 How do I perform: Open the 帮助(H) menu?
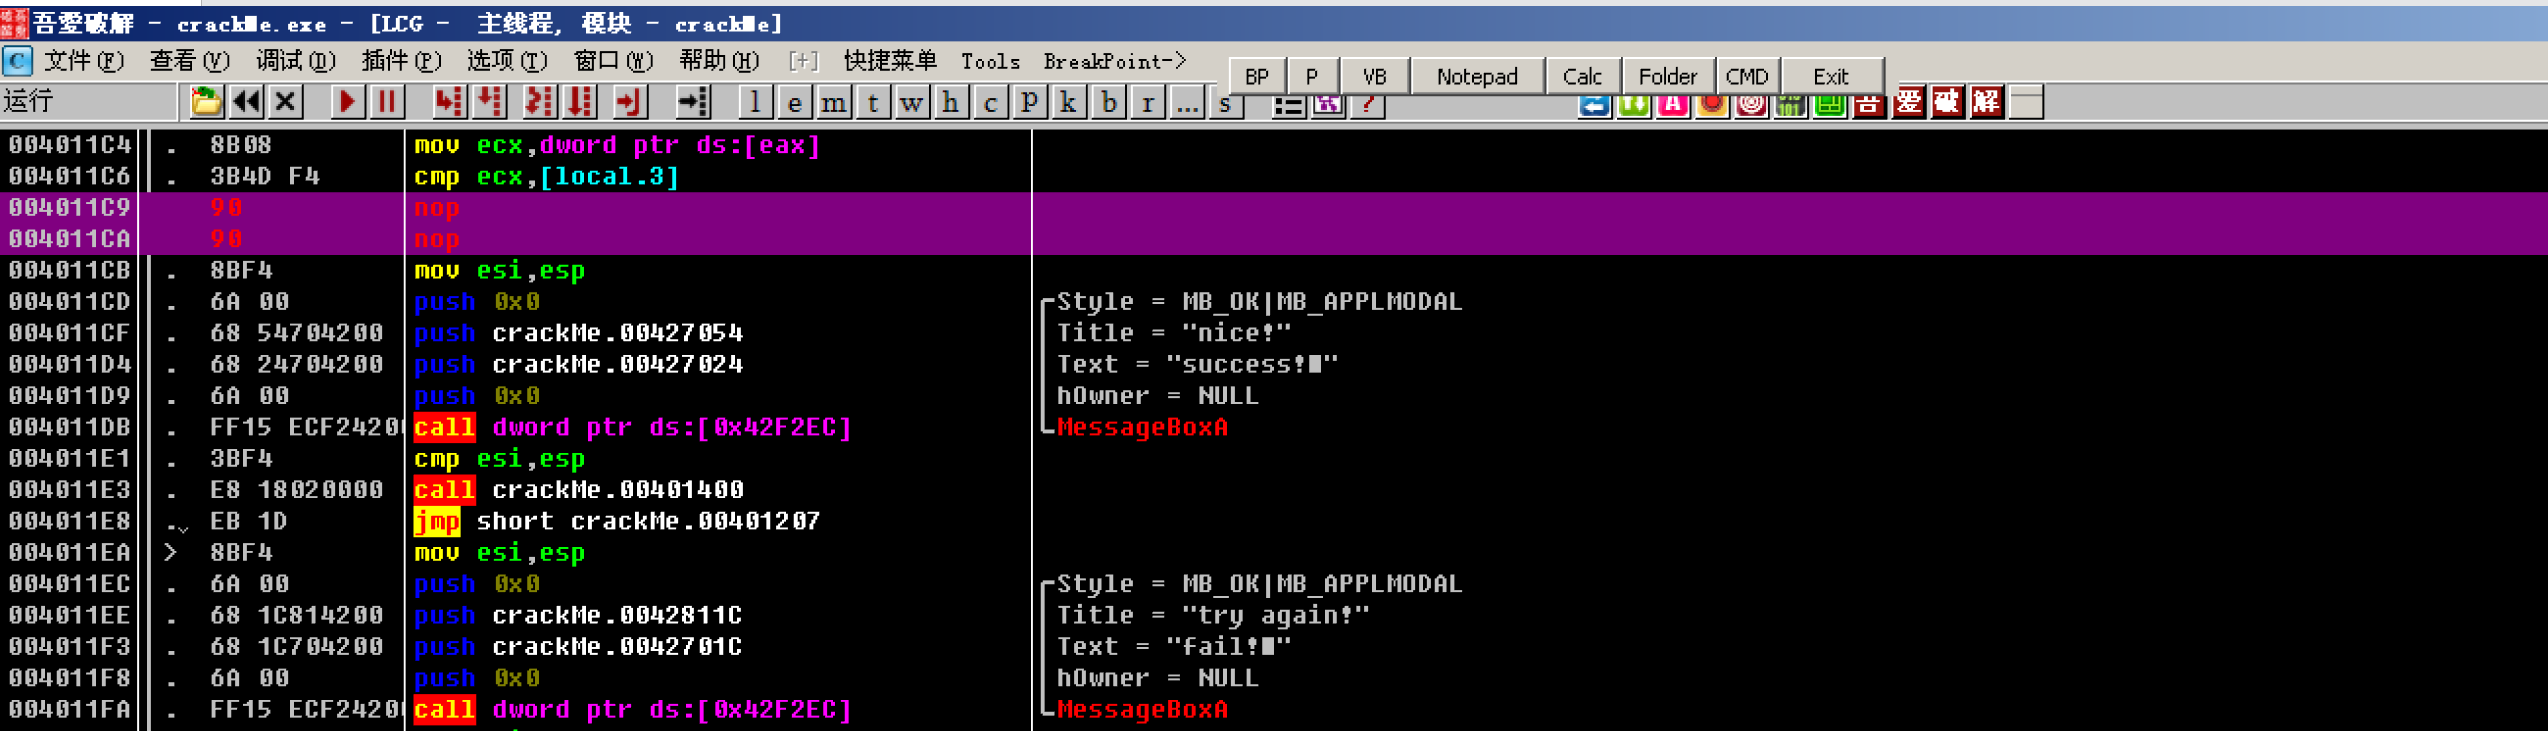(719, 61)
